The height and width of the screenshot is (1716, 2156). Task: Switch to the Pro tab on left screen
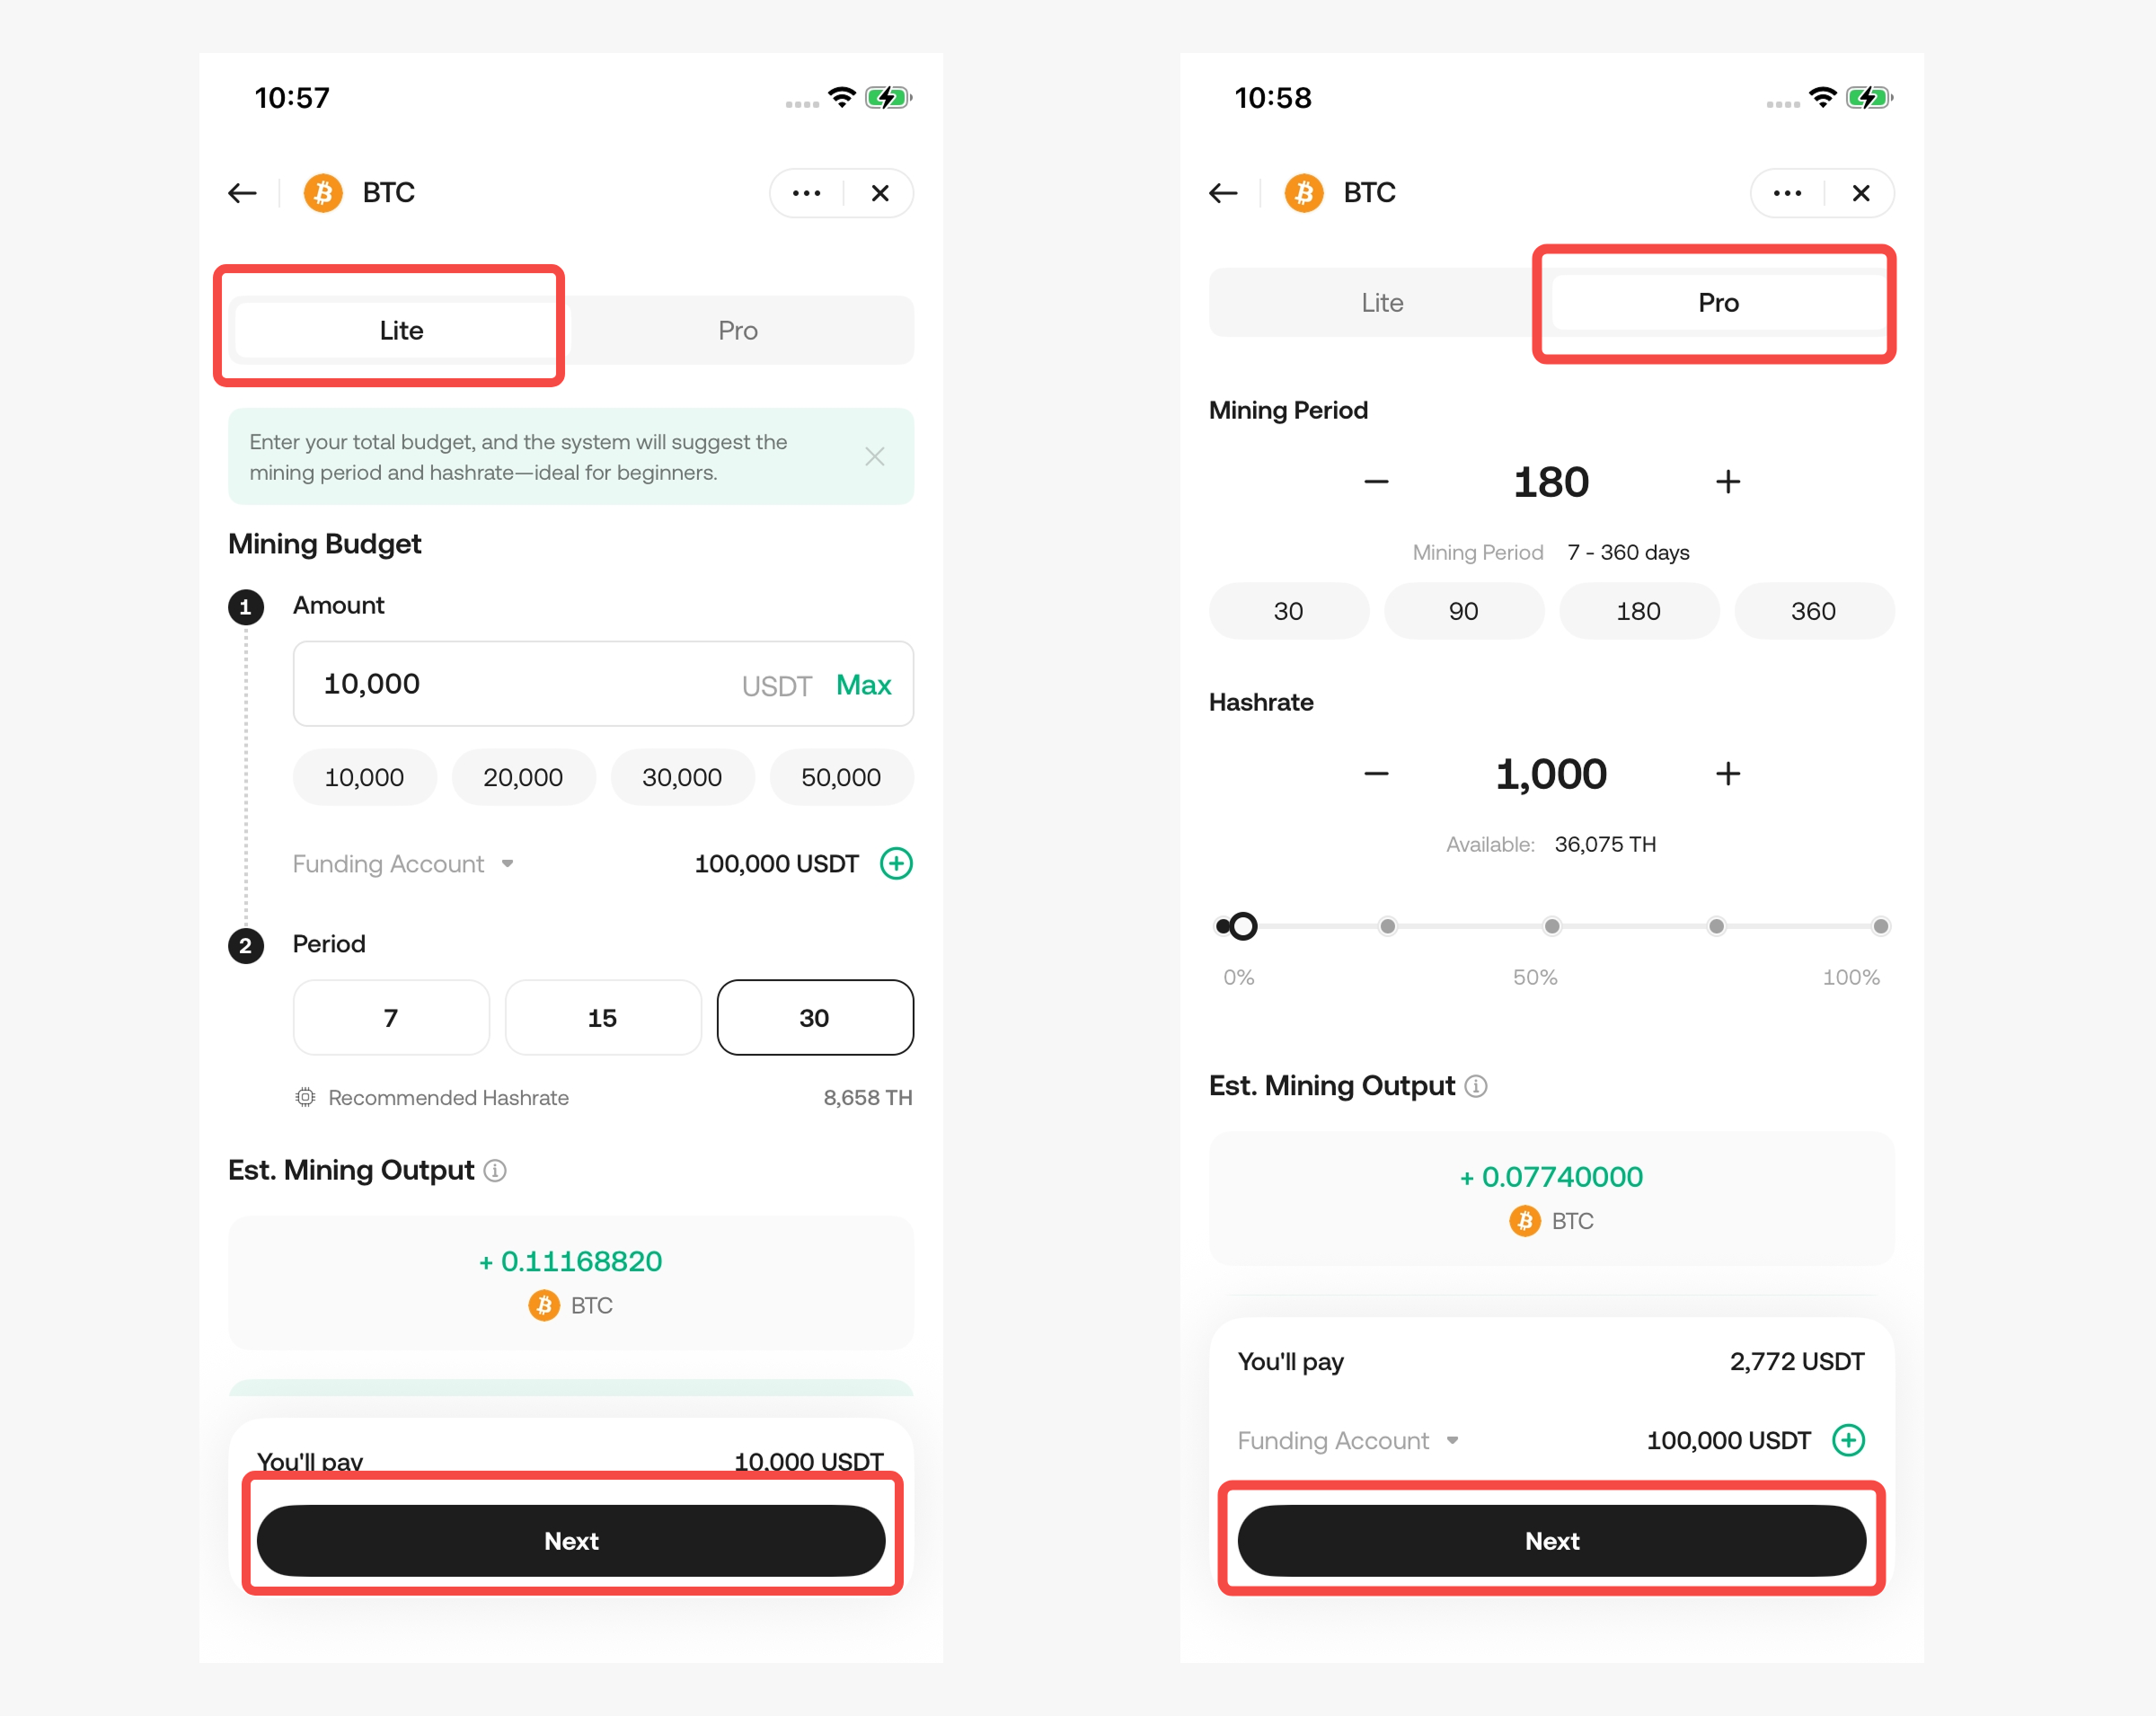(x=738, y=331)
